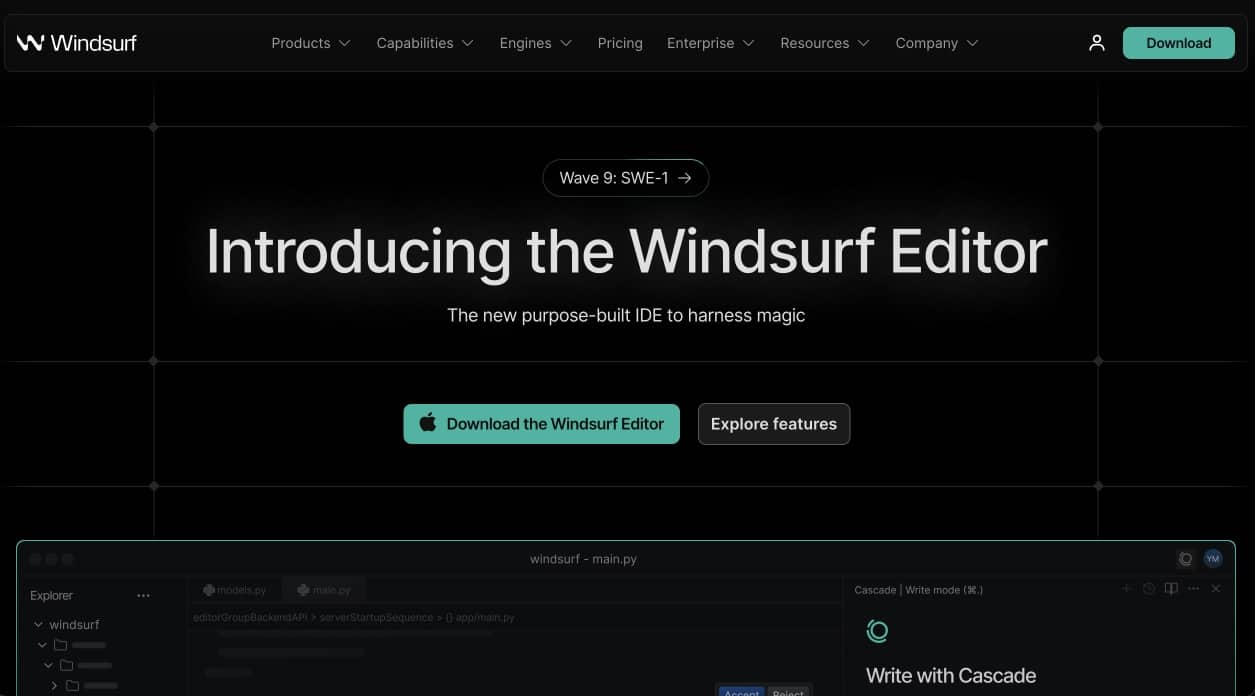The height and width of the screenshot is (696, 1255).
Task: Click the book icon in the Cascade panel
Action: (x=1171, y=589)
